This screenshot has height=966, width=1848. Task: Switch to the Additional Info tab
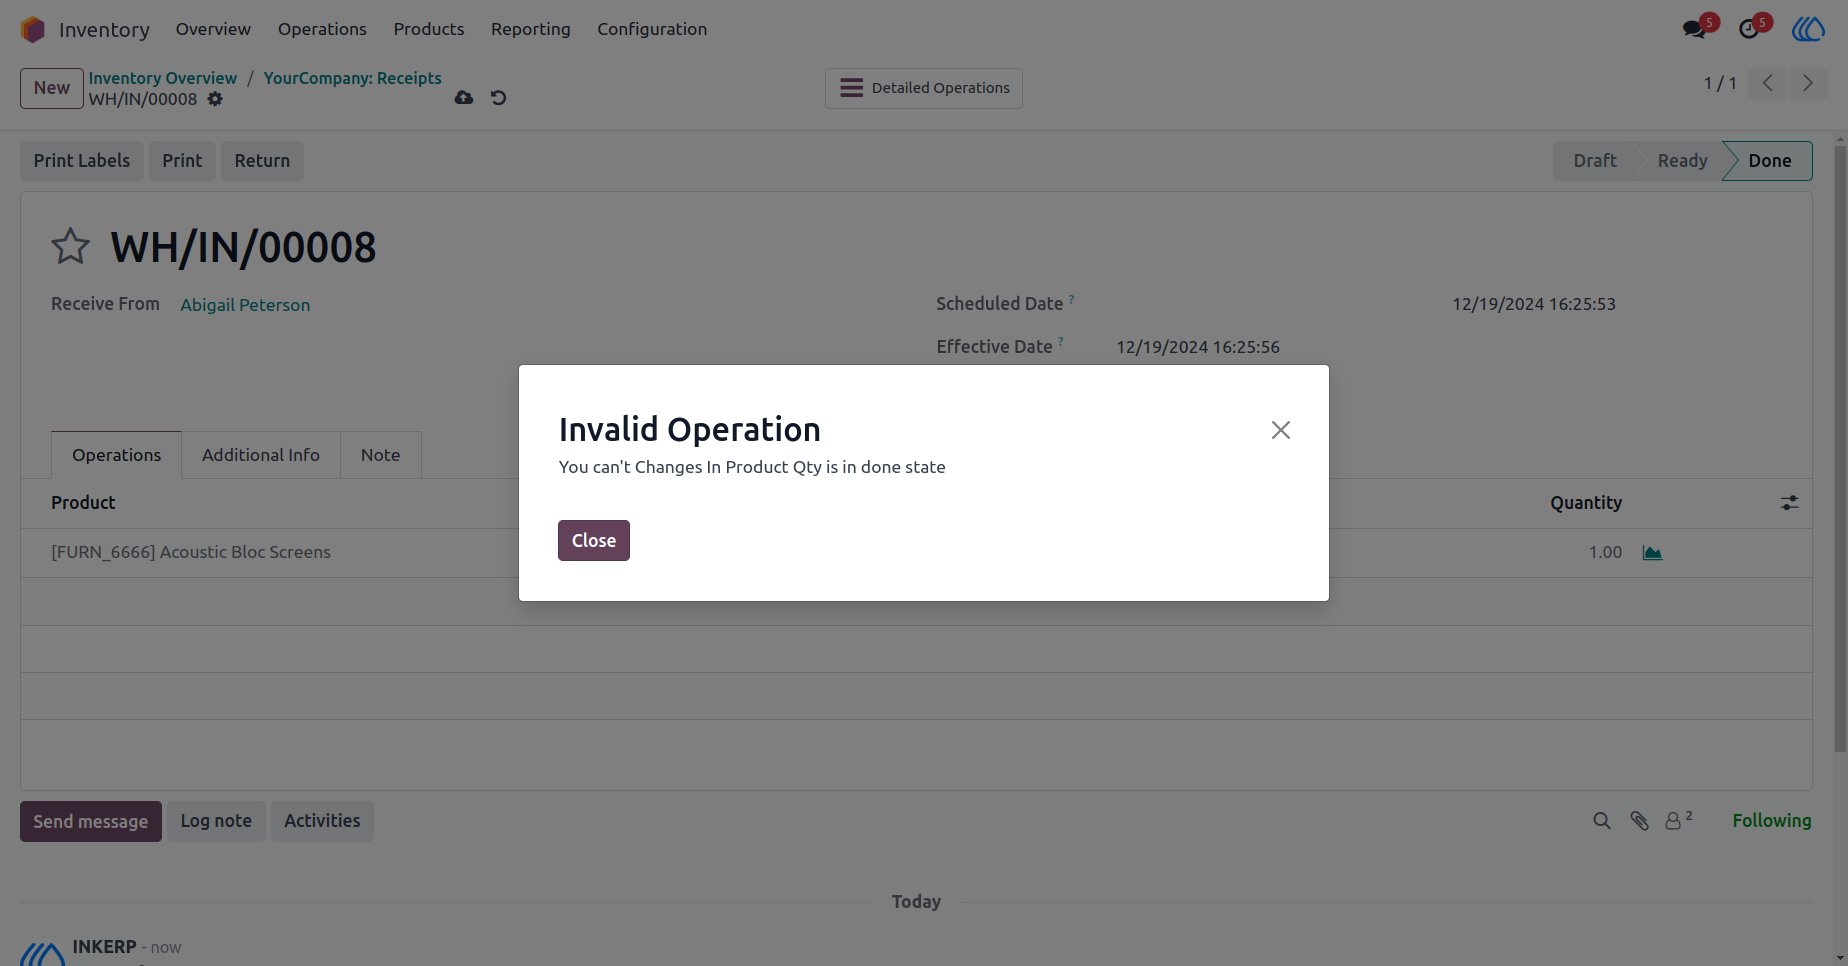pyautogui.click(x=261, y=455)
